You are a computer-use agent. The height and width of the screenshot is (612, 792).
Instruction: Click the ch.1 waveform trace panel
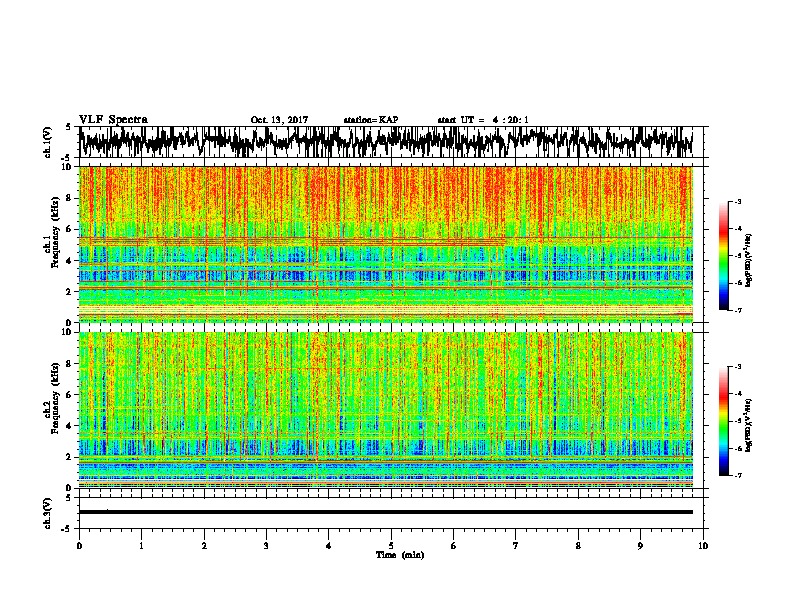click(x=391, y=142)
